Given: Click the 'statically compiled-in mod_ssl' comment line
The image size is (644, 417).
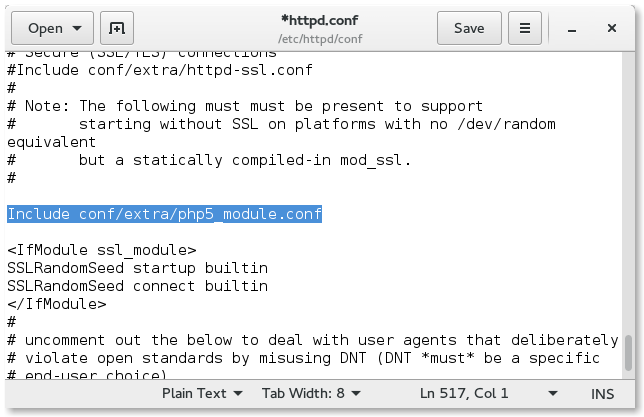Looking at the screenshot, I should tap(209, 160).
